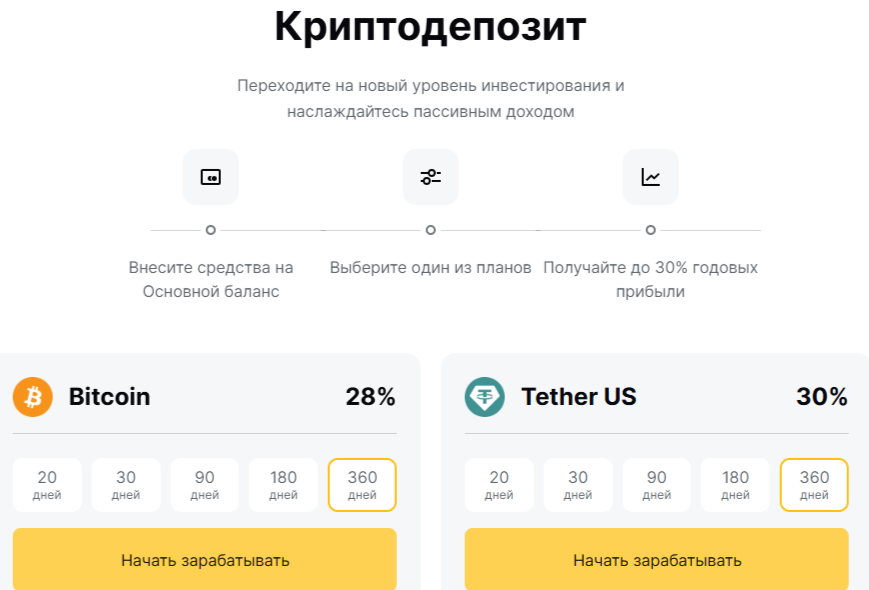Select the 360 days Tether term

814,485
